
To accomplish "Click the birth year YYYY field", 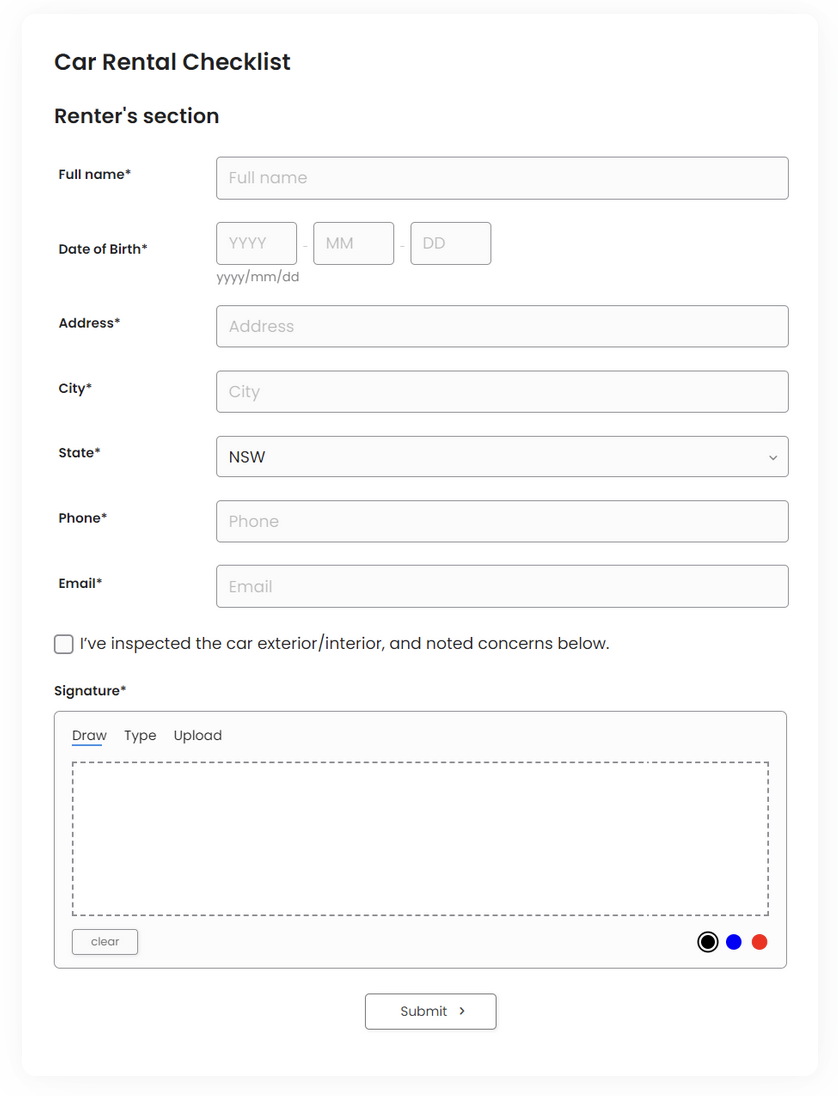I will (256, 243).
